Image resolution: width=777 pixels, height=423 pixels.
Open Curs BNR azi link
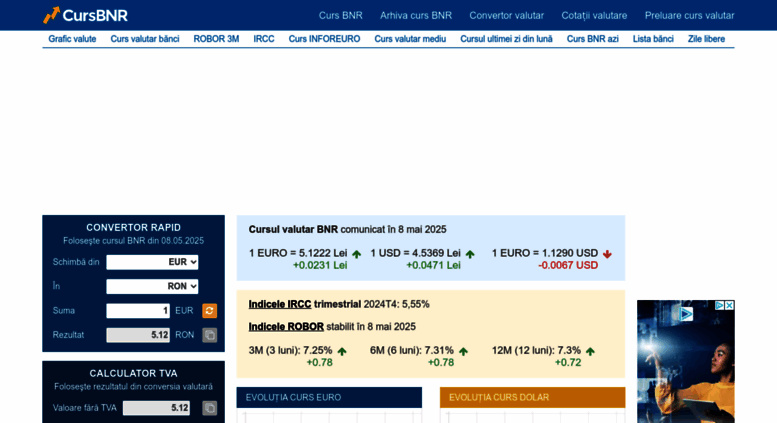click(x=592, y=39)
